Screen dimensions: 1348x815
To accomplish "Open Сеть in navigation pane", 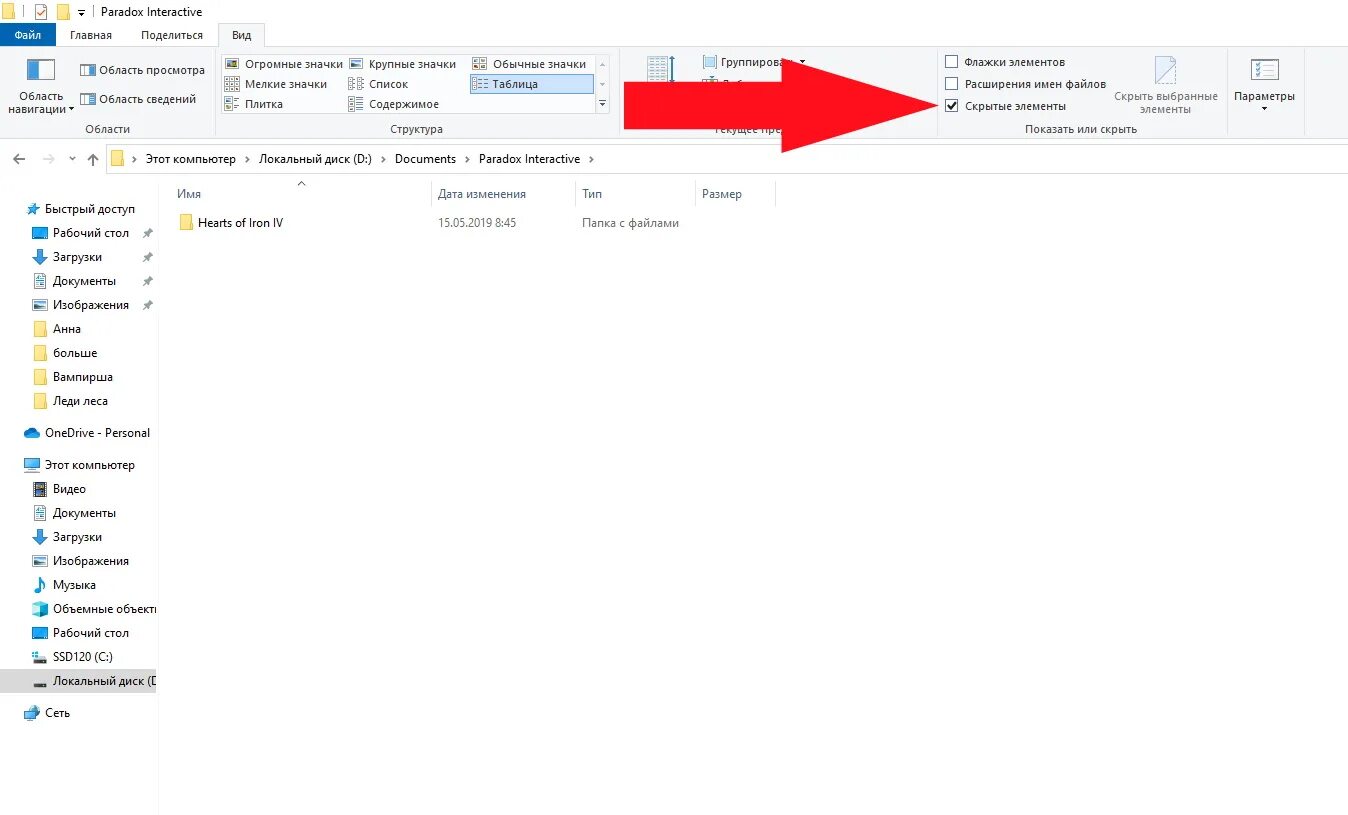I will tap(47, 713).
